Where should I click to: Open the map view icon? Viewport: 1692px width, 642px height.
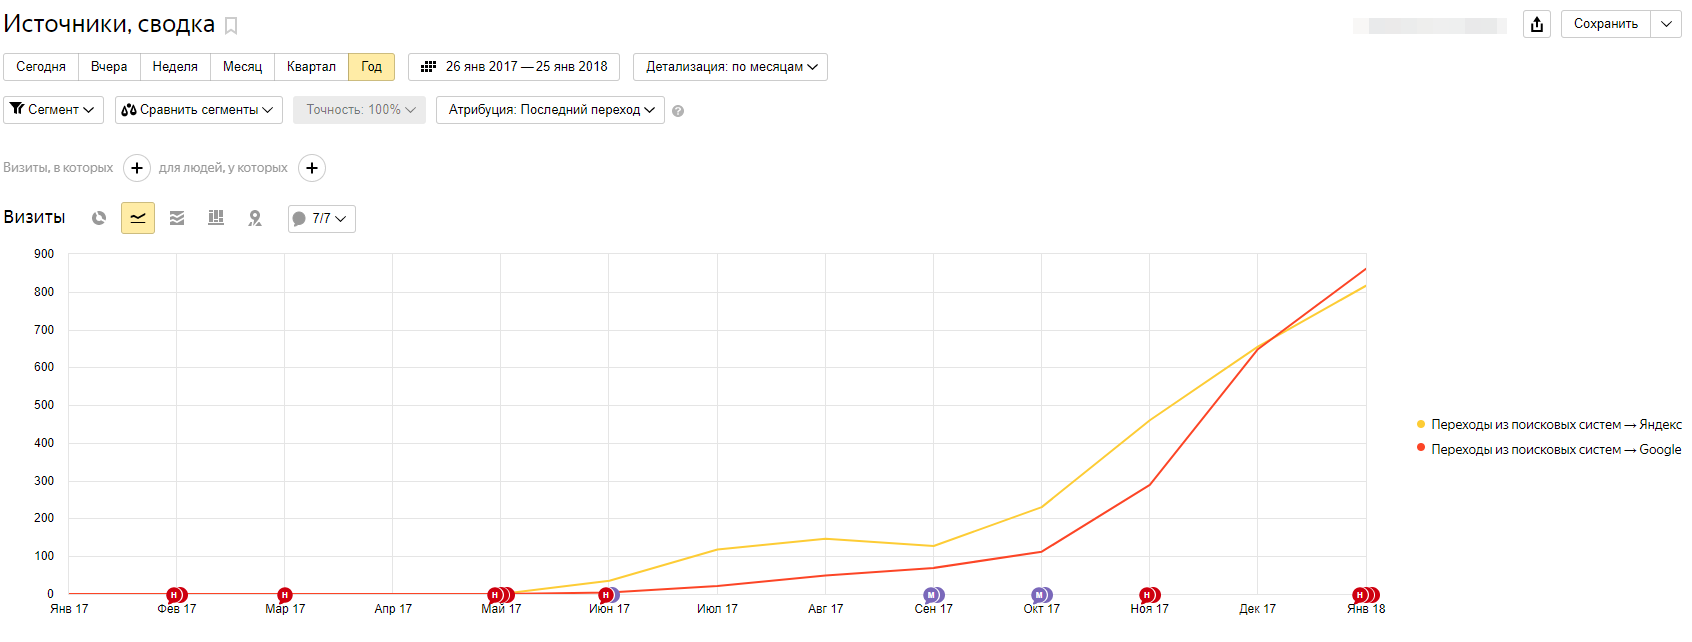click(x=255, y=218)
